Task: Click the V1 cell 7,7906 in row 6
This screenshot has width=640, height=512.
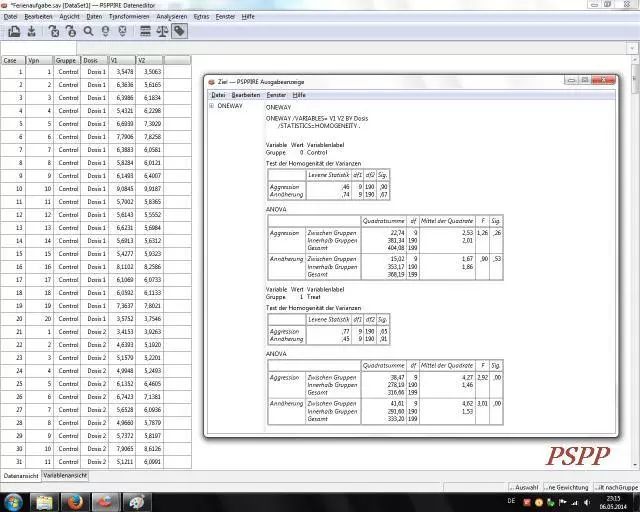Action: (x=122, y=137)
